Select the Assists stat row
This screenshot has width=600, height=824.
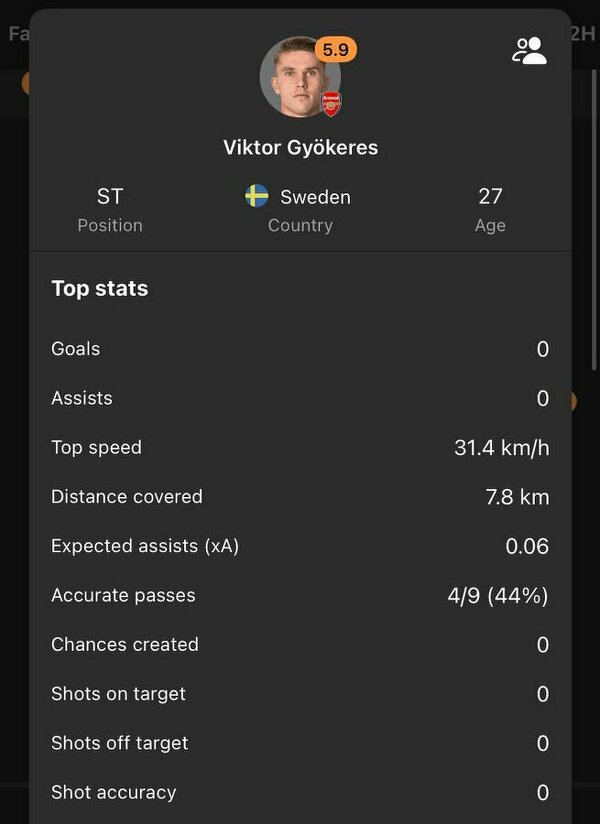coord(300,398)
